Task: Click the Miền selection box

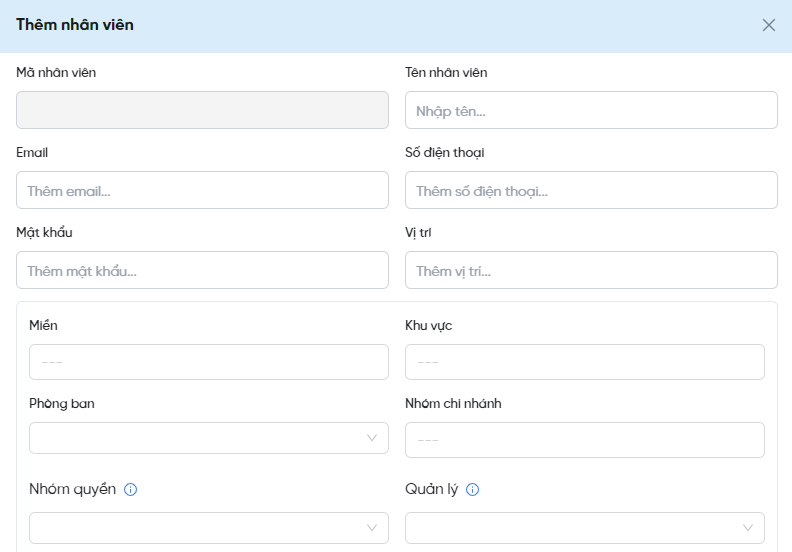Action: click(x=209, y=362)
